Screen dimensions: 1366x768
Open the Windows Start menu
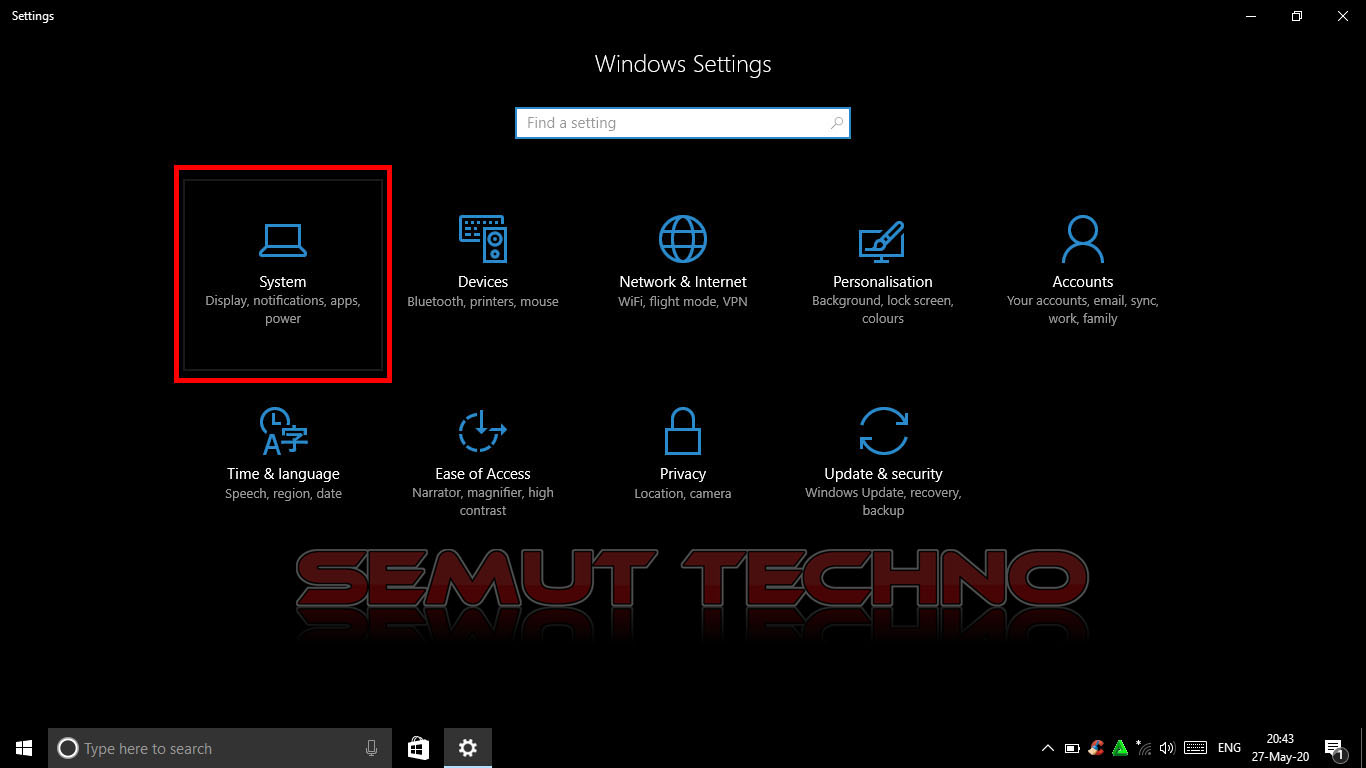(24, 748)
